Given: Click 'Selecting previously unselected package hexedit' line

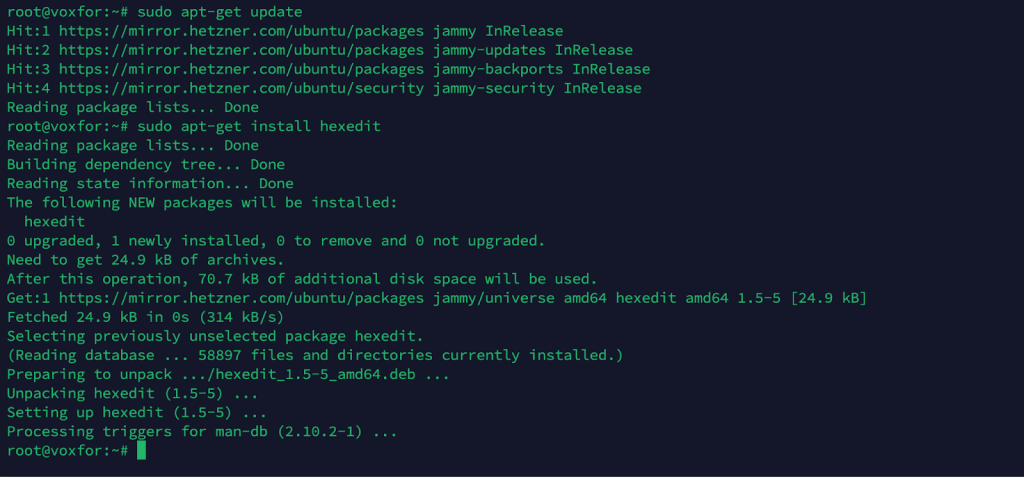Looking at the screenshot, I should (215, 337).
